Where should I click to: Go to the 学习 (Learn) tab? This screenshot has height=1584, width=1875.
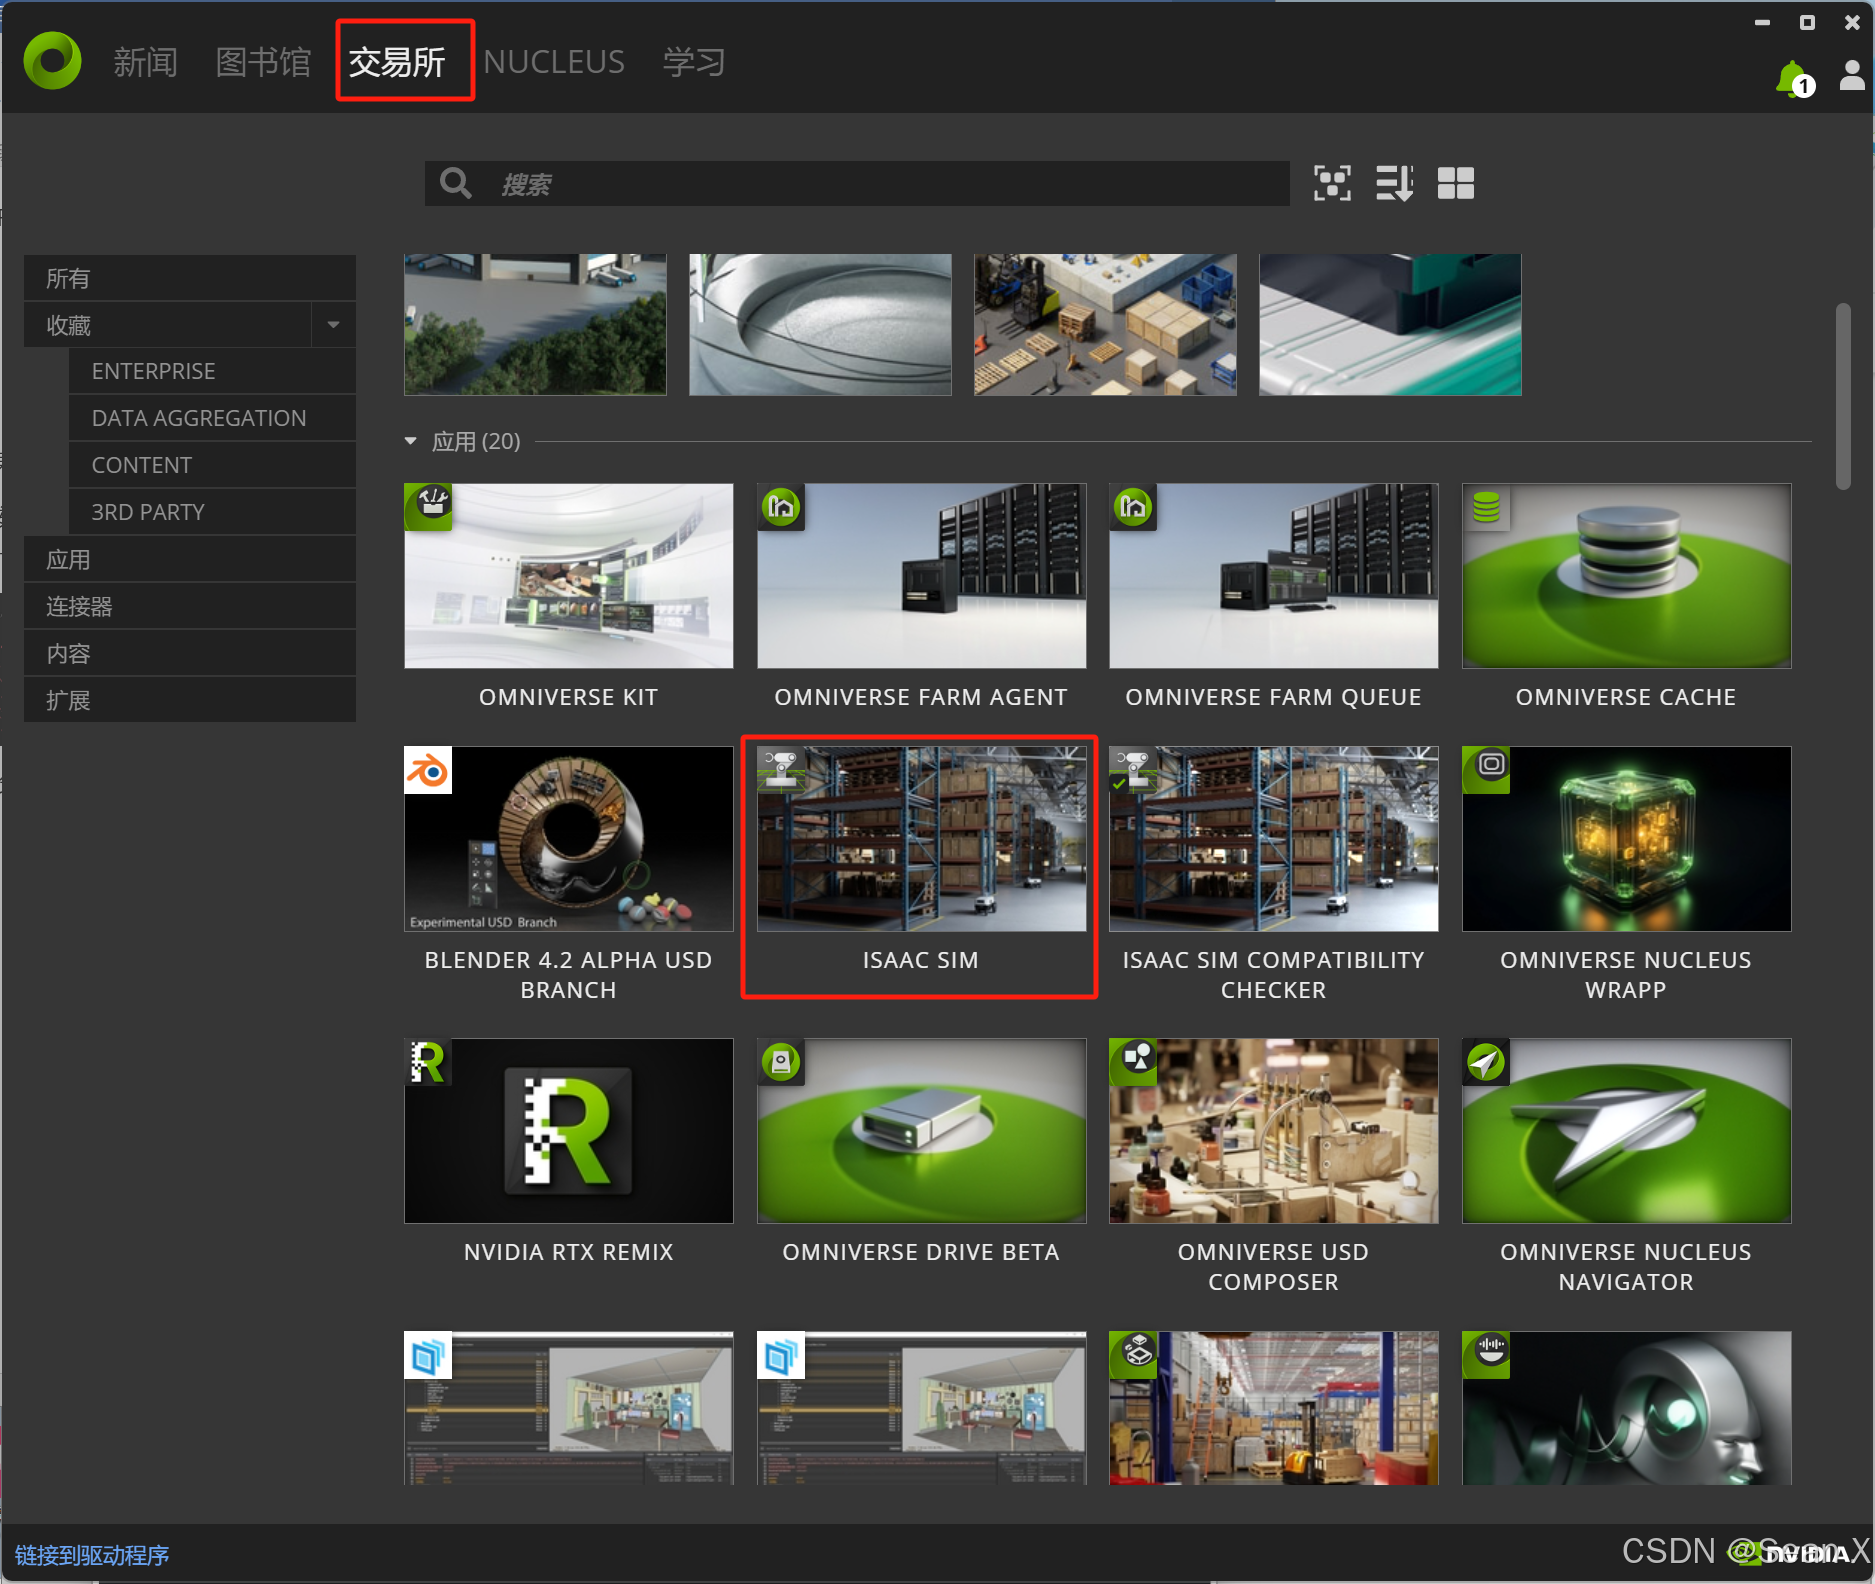(694, 62)
